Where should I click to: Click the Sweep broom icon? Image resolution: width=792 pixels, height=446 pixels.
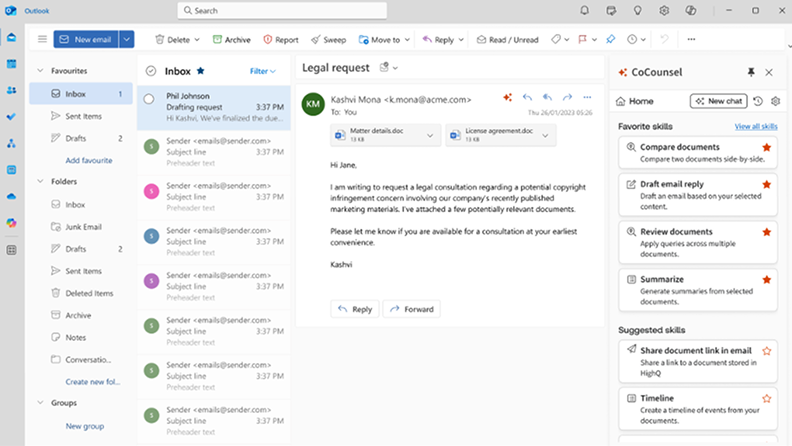316,40
